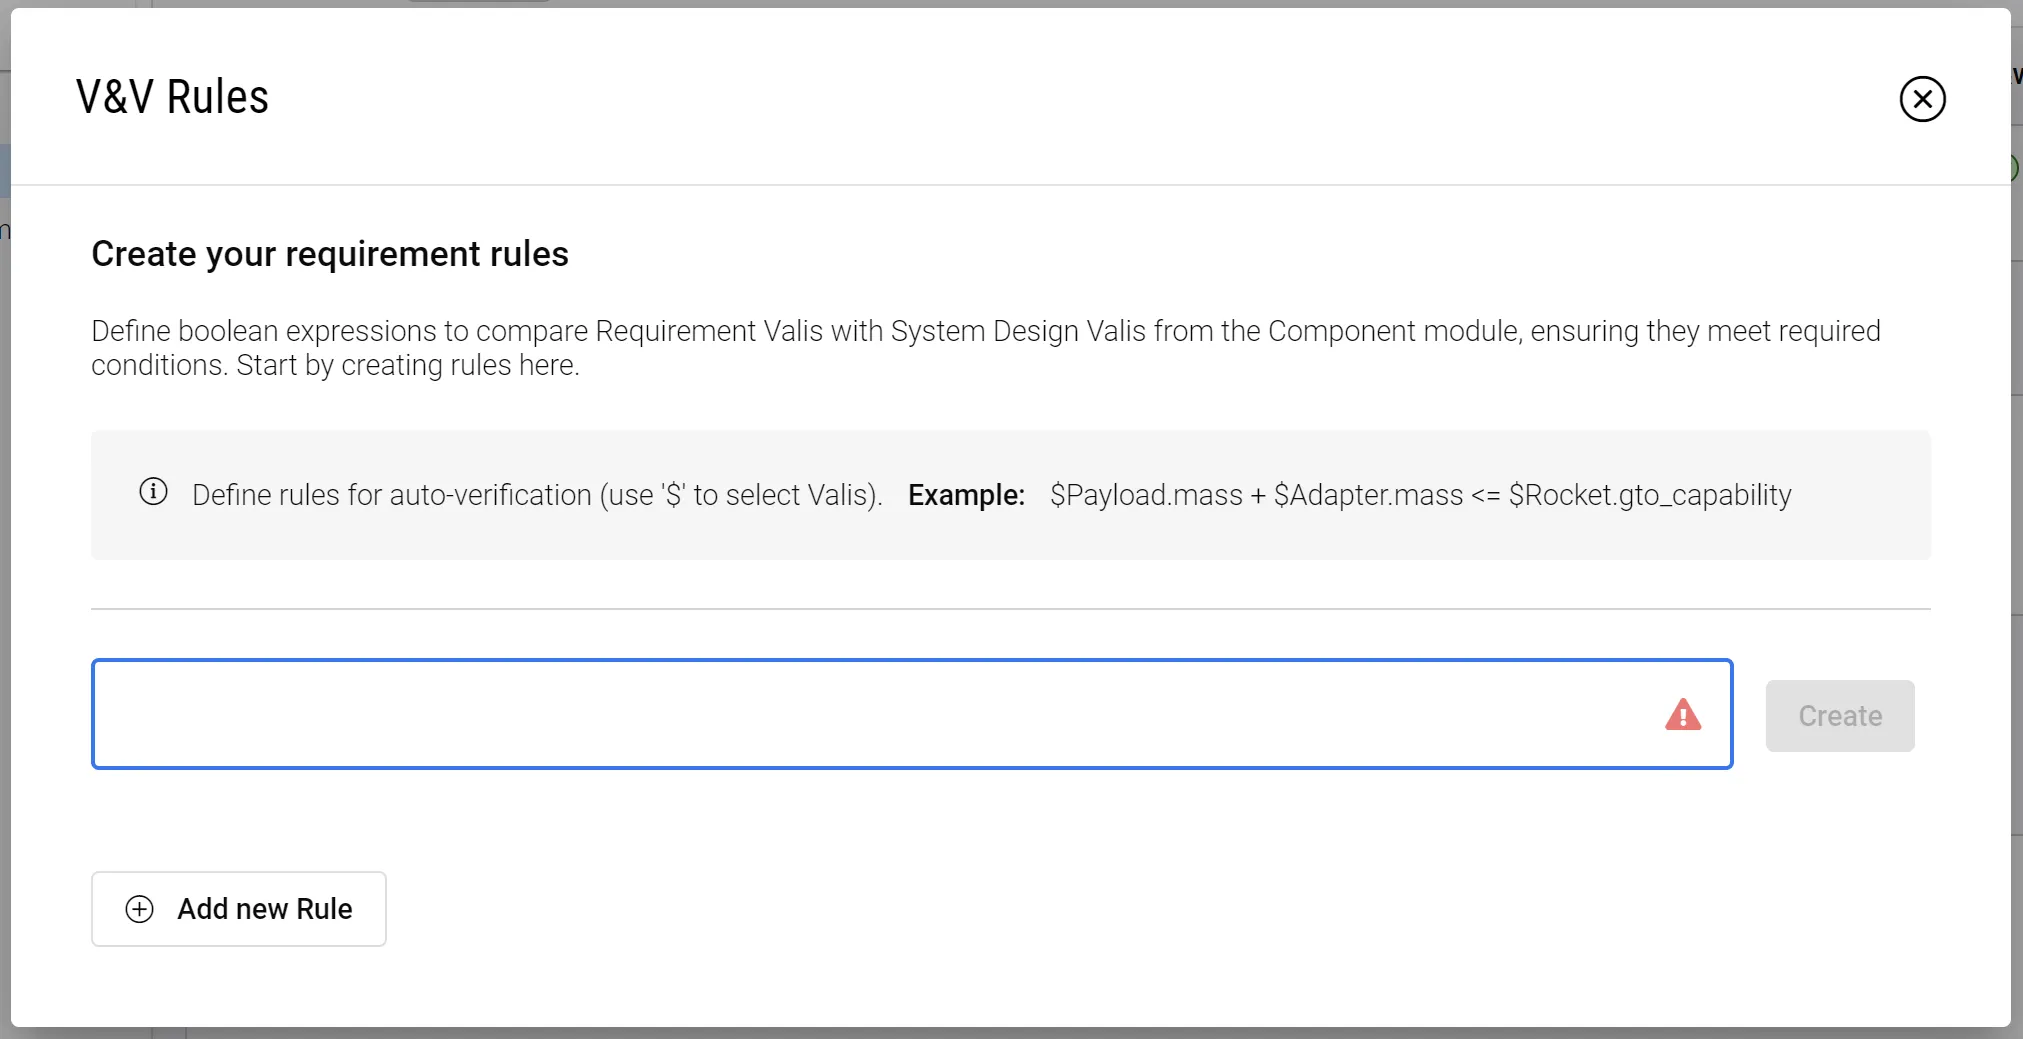Click the $Payload.mass text in the example
This screenshot has height=1039, width=2023.
(1146, 495)
